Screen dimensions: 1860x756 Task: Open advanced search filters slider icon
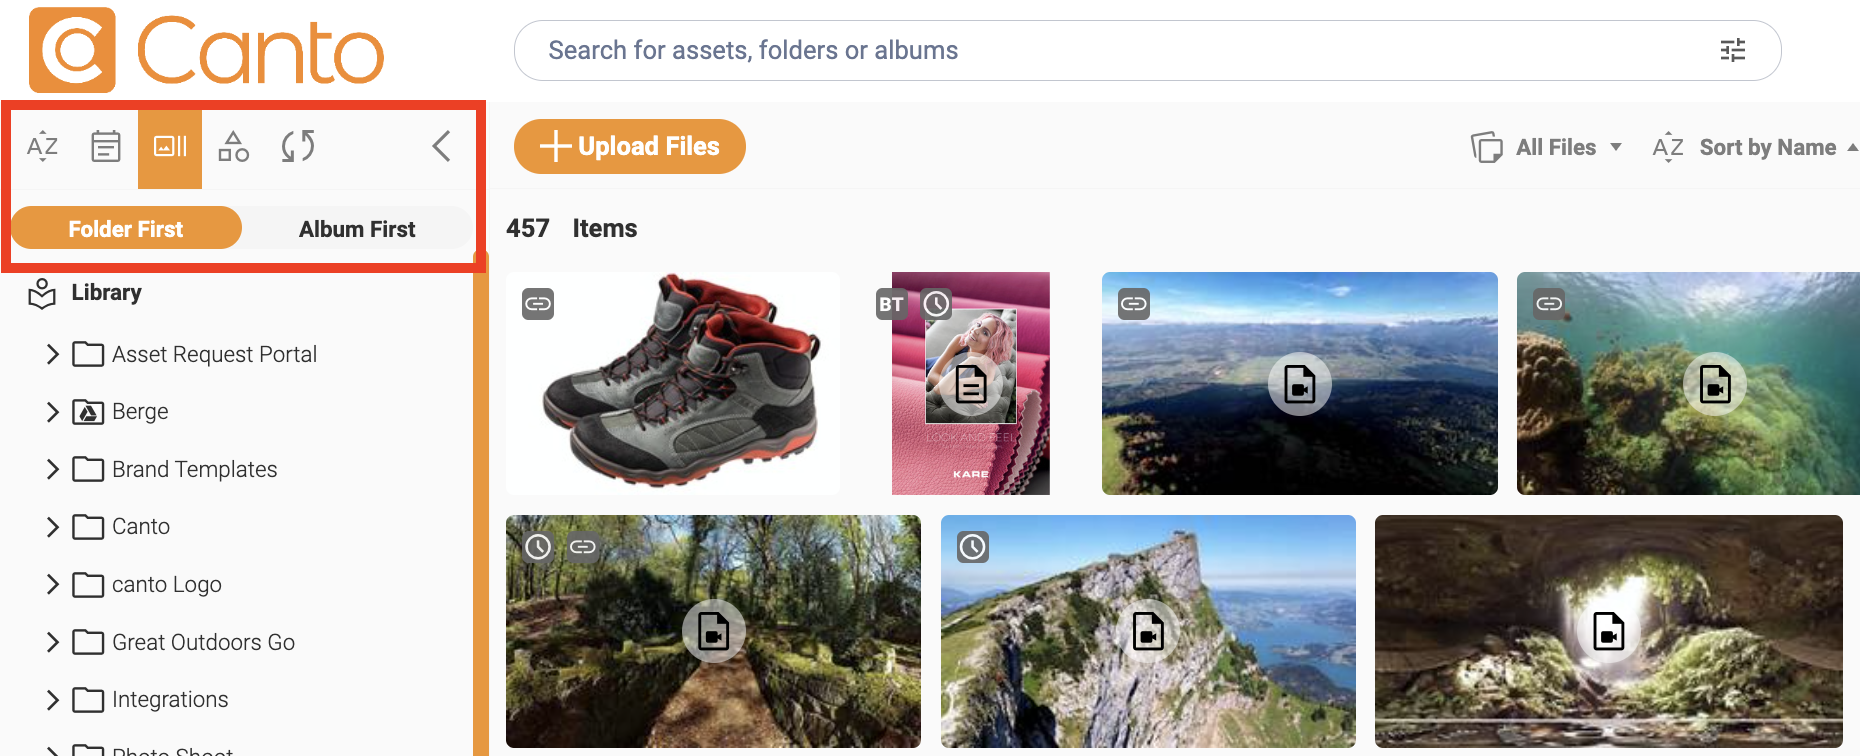pyautogui.click(x=1733, y=50)
